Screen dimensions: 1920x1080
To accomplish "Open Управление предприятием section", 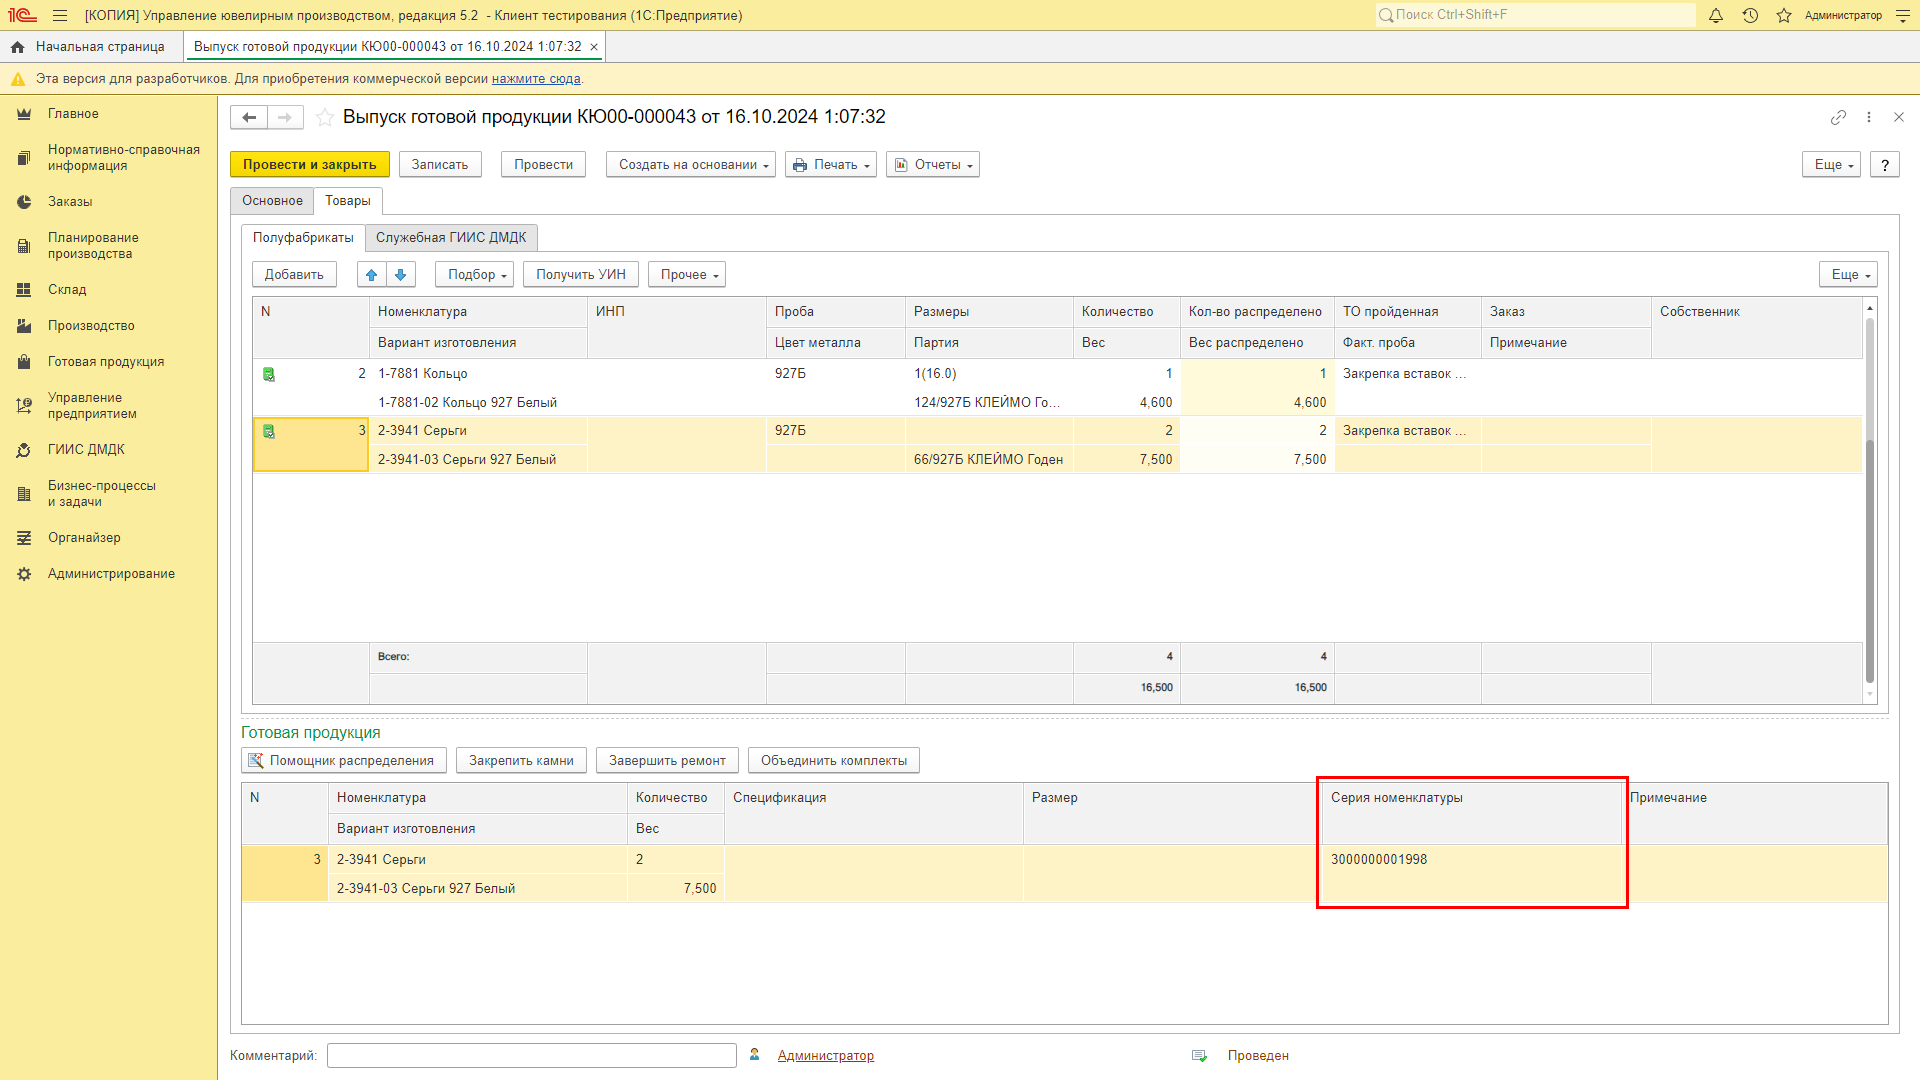I will [x=92, y=406].
